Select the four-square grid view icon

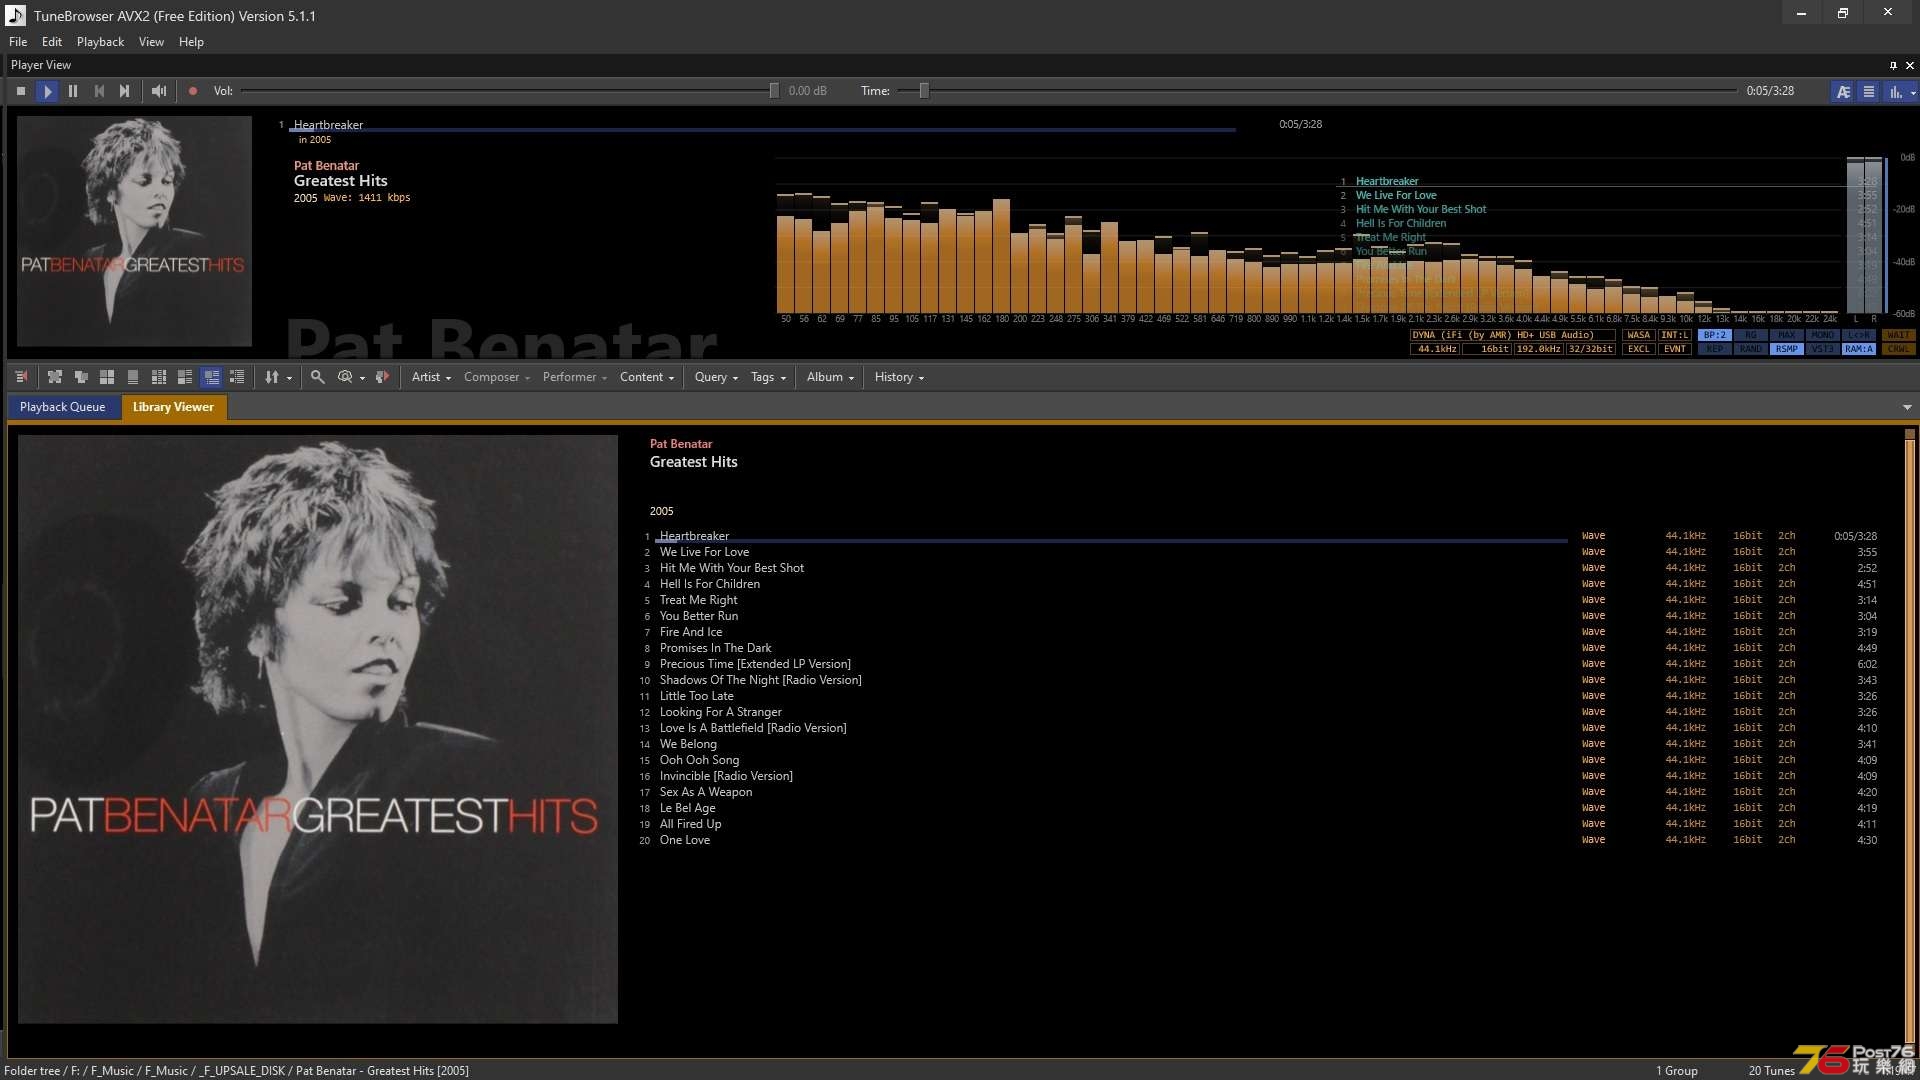107,377
